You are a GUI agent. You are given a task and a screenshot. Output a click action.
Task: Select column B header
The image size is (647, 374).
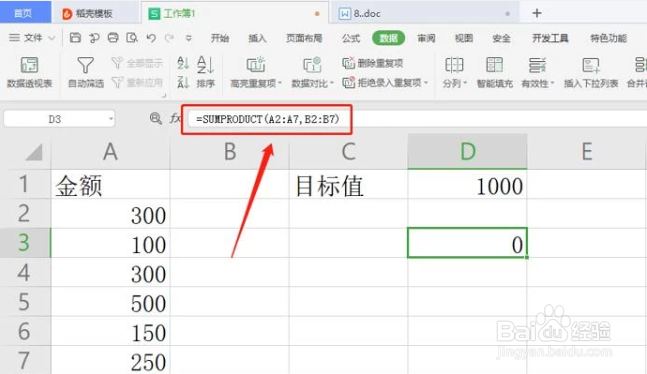click(229, 151)
